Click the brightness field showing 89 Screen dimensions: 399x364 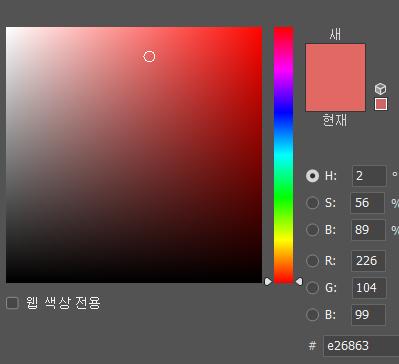[368, 230]
